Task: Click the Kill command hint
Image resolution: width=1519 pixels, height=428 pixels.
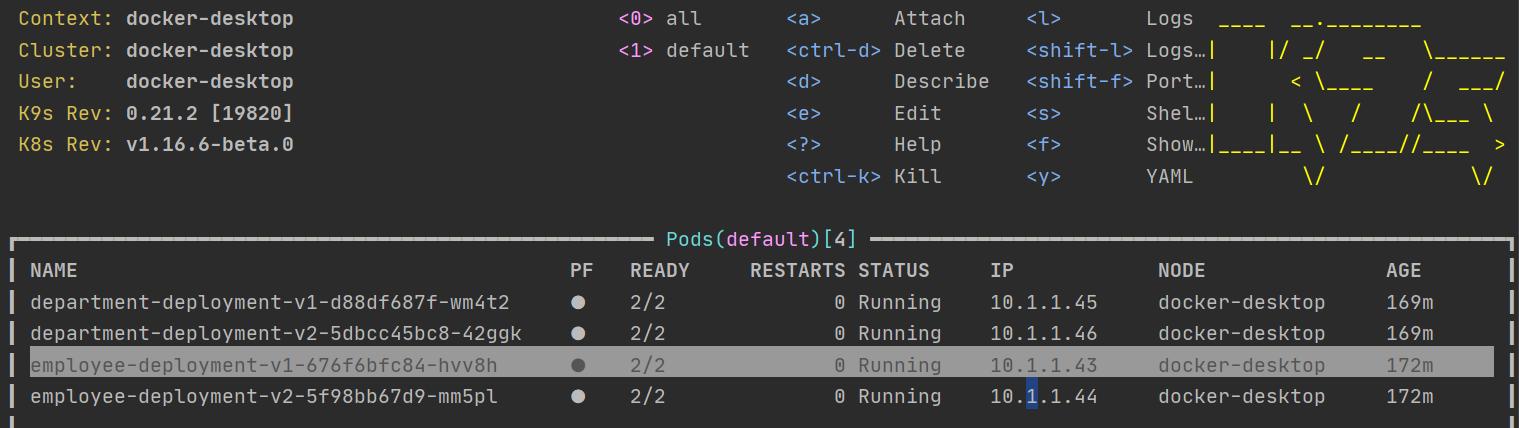Action: click(x=917, y=177)
